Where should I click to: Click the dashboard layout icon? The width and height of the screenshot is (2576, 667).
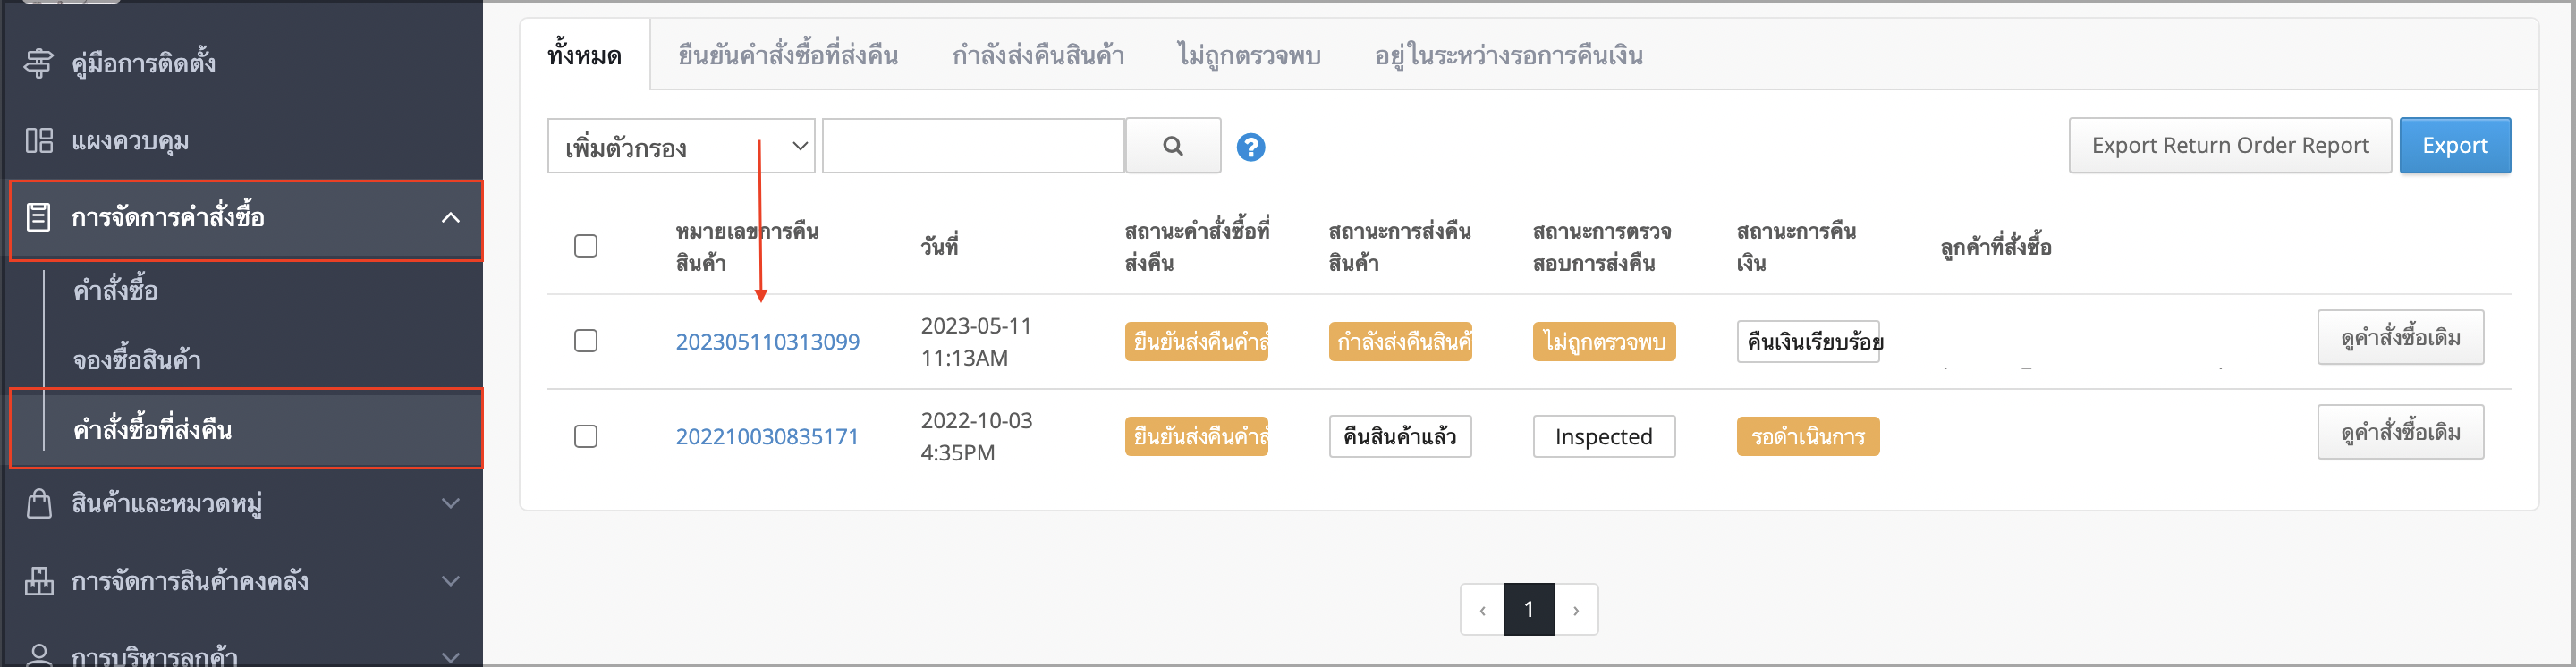pyautogui.click(x=39, y=140)
